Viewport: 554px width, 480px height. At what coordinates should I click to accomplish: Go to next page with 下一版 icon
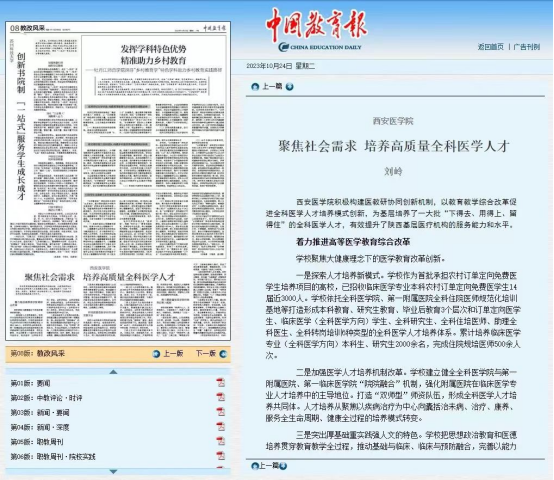[x=223, y=354]
